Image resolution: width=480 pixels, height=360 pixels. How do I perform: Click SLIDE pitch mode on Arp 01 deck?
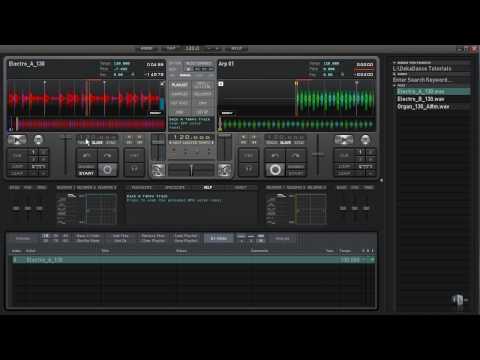(286, 143)
